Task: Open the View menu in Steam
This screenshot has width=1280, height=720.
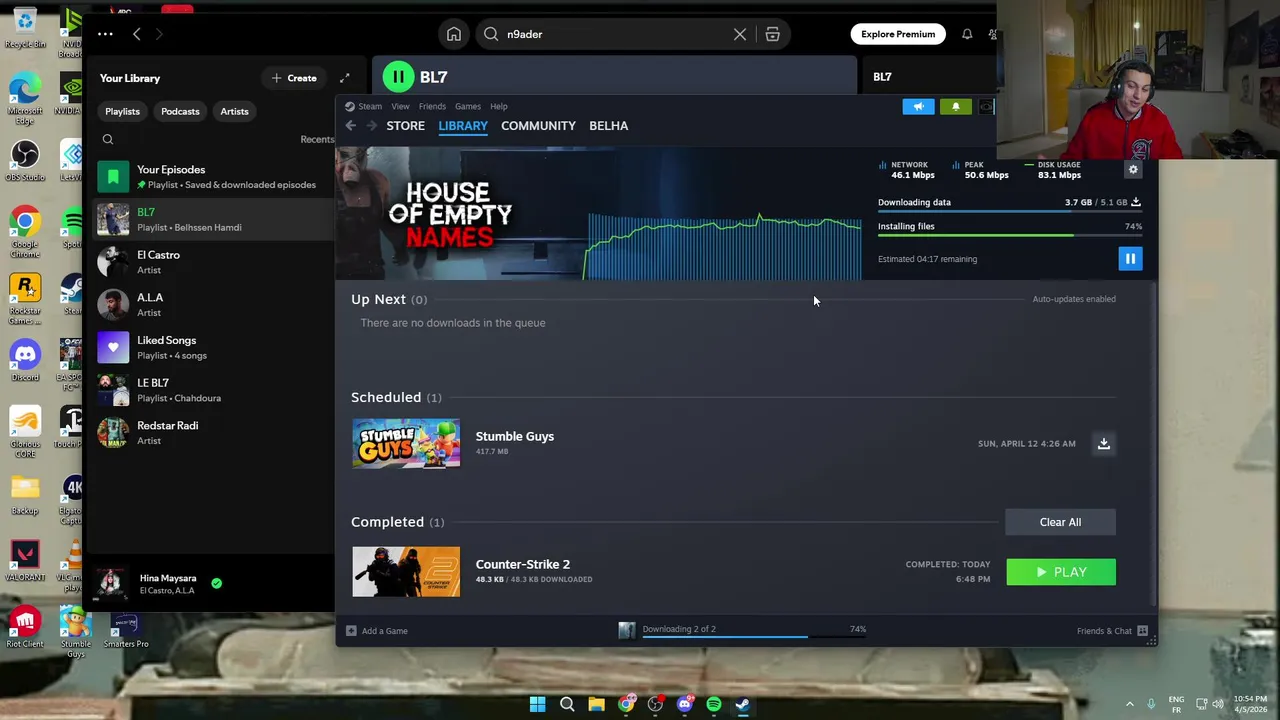Action: (x=400, y=106)
